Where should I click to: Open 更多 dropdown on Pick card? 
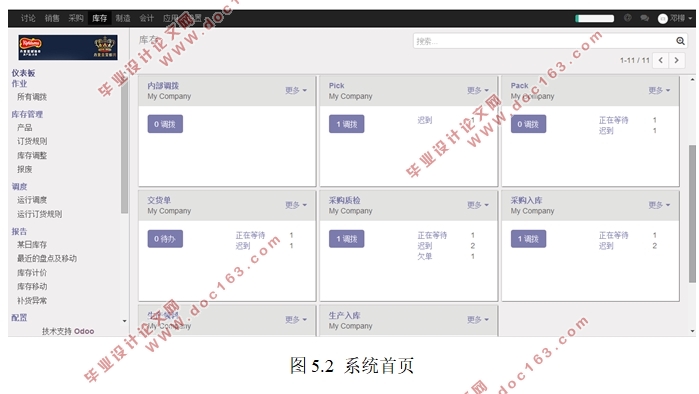coord(478,90)
